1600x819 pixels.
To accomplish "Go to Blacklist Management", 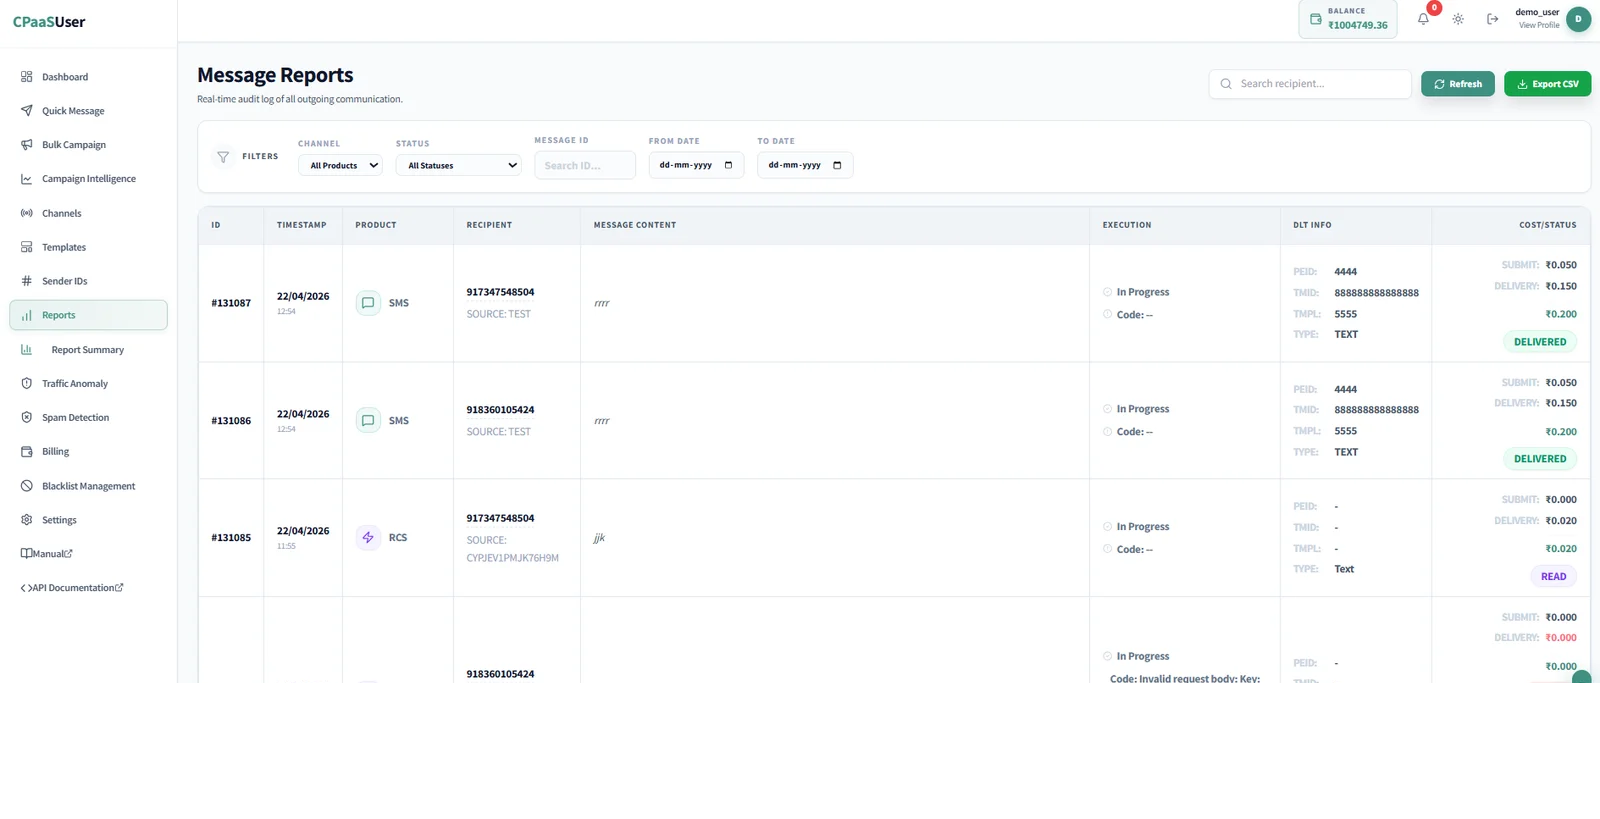I will click(88, 486).
